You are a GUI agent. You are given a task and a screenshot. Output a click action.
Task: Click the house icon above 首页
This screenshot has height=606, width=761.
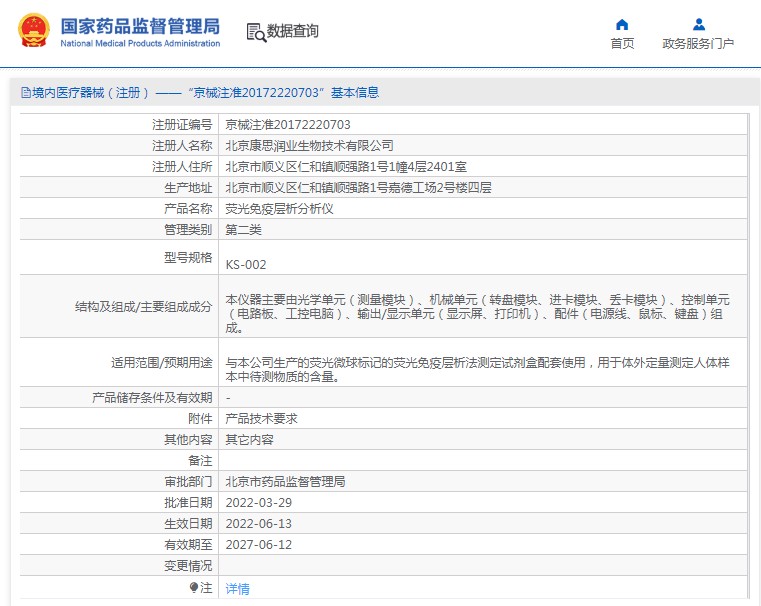622,24
